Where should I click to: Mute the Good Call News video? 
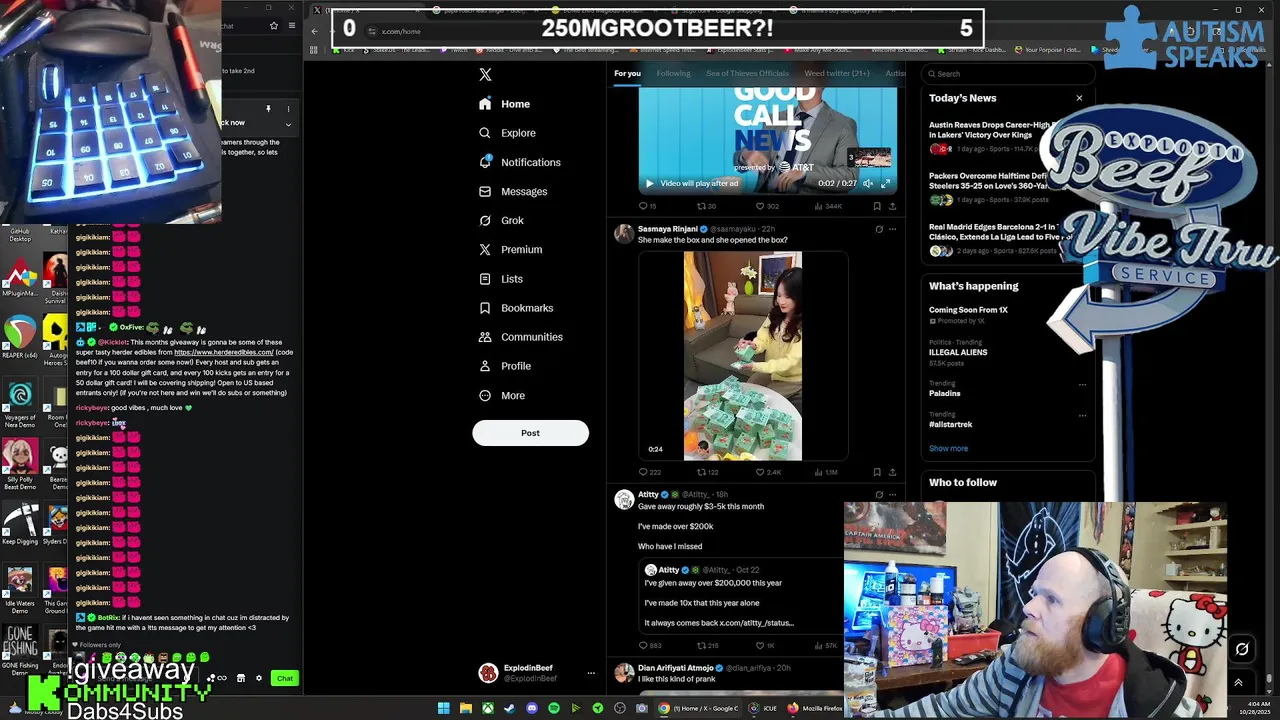868,183
